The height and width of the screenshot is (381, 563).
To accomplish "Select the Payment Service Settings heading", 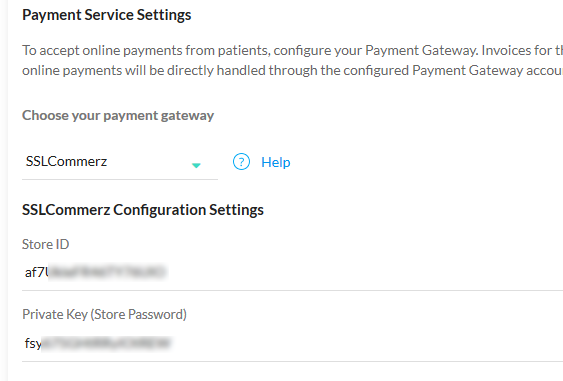I will click(x=107, y=15).
